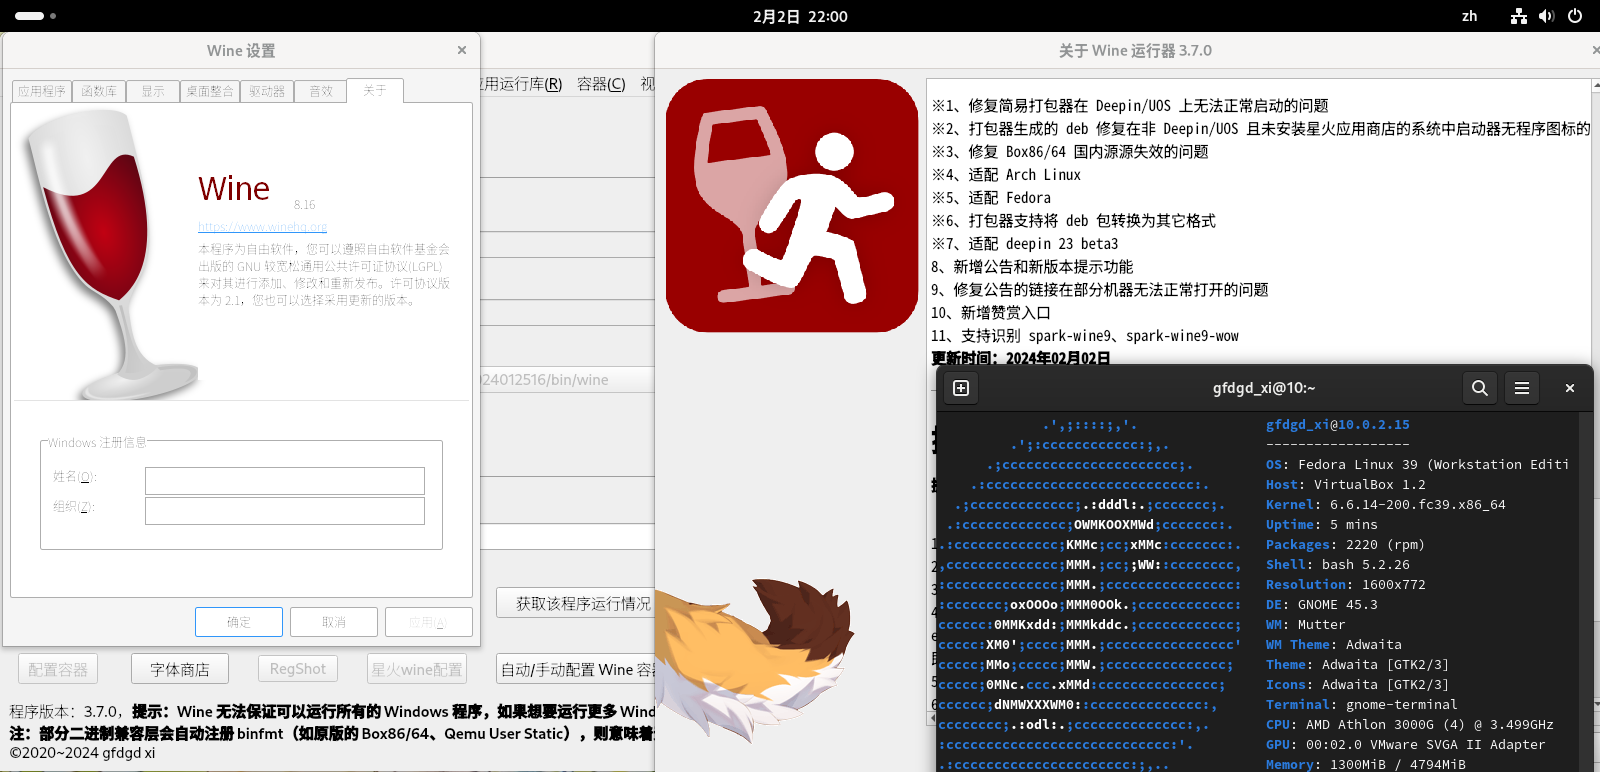
Task: Click 自动/手动配置 Wine 容器 button
Action: 576,669
